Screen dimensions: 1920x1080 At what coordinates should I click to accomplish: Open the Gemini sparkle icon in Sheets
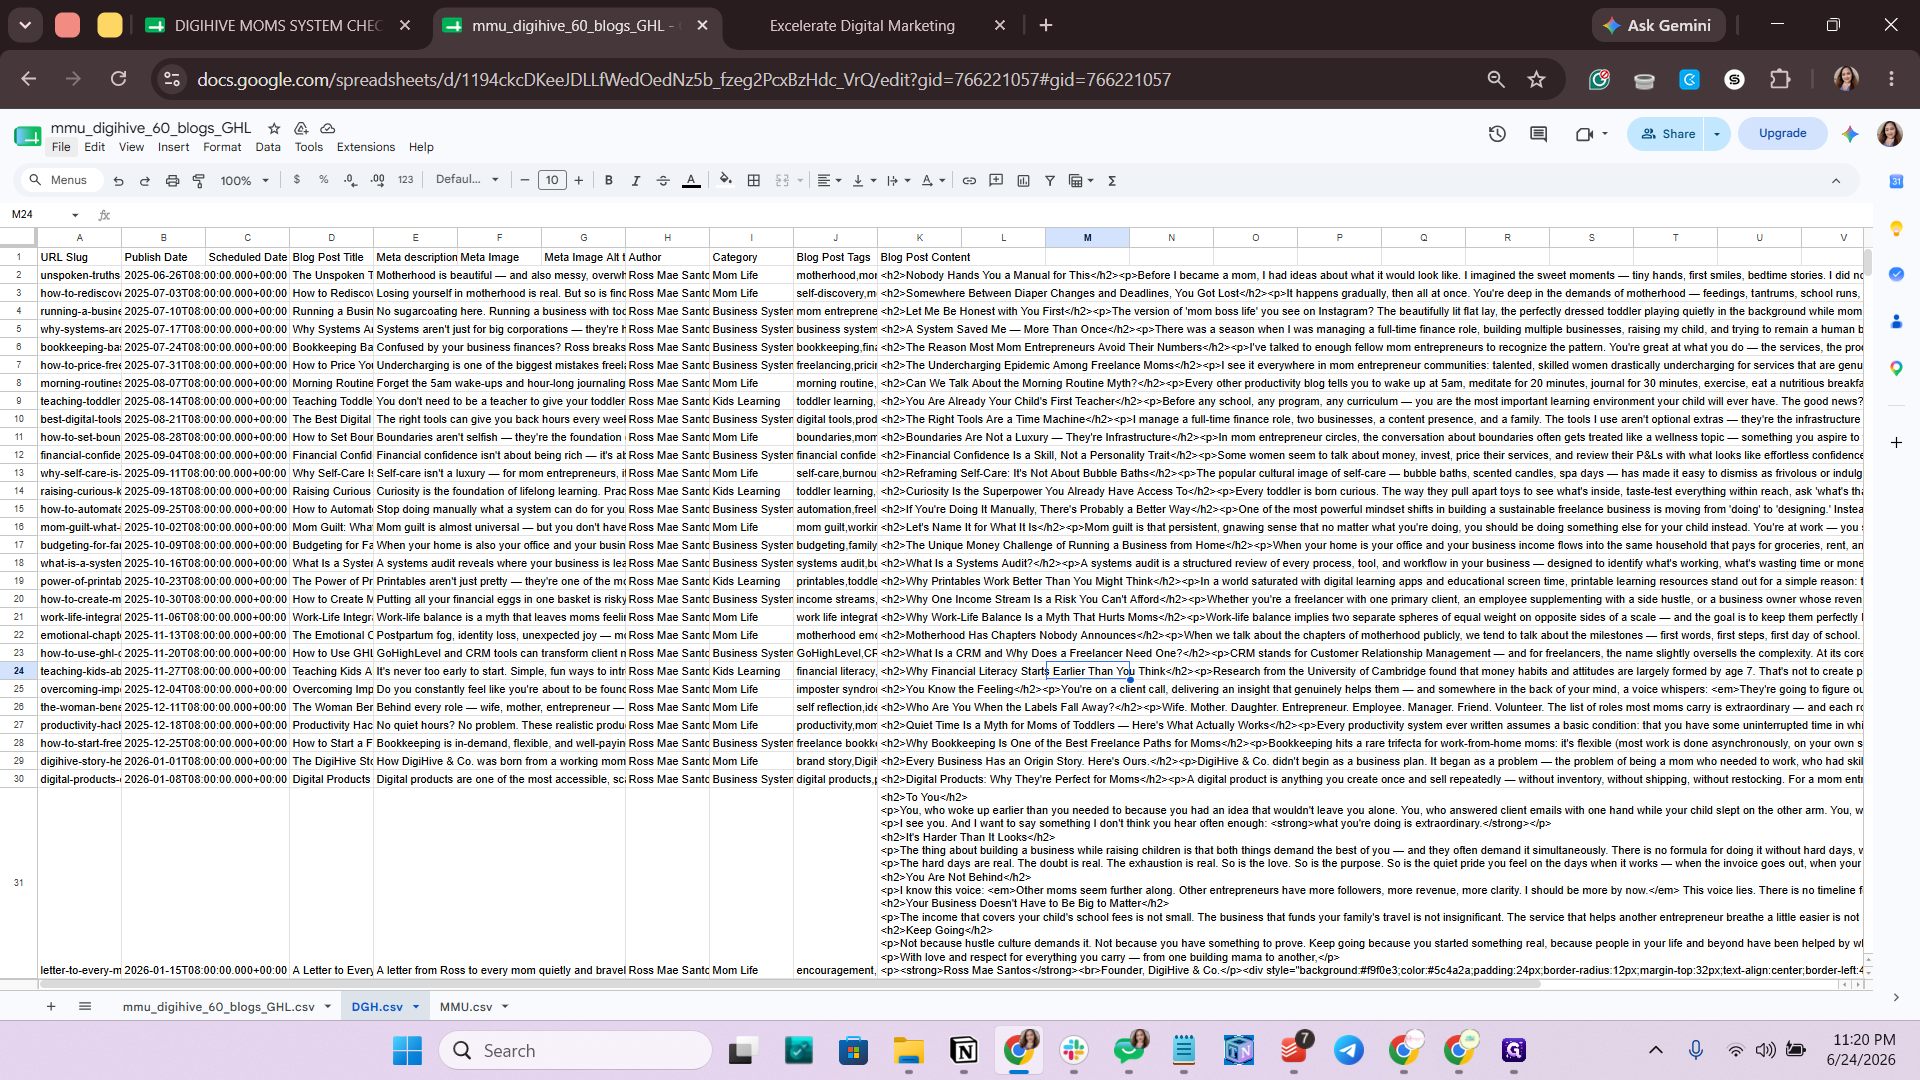[1850, 134]
